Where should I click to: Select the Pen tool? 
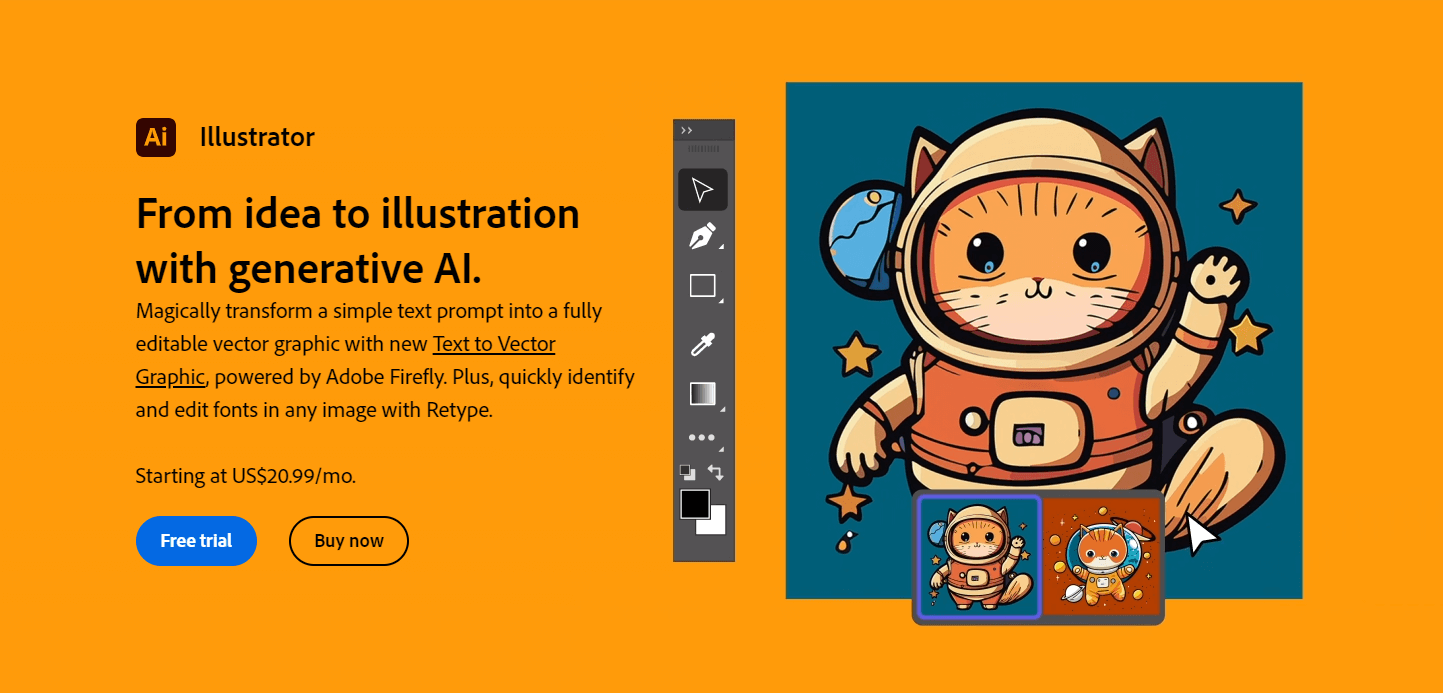tap(703, 237)
